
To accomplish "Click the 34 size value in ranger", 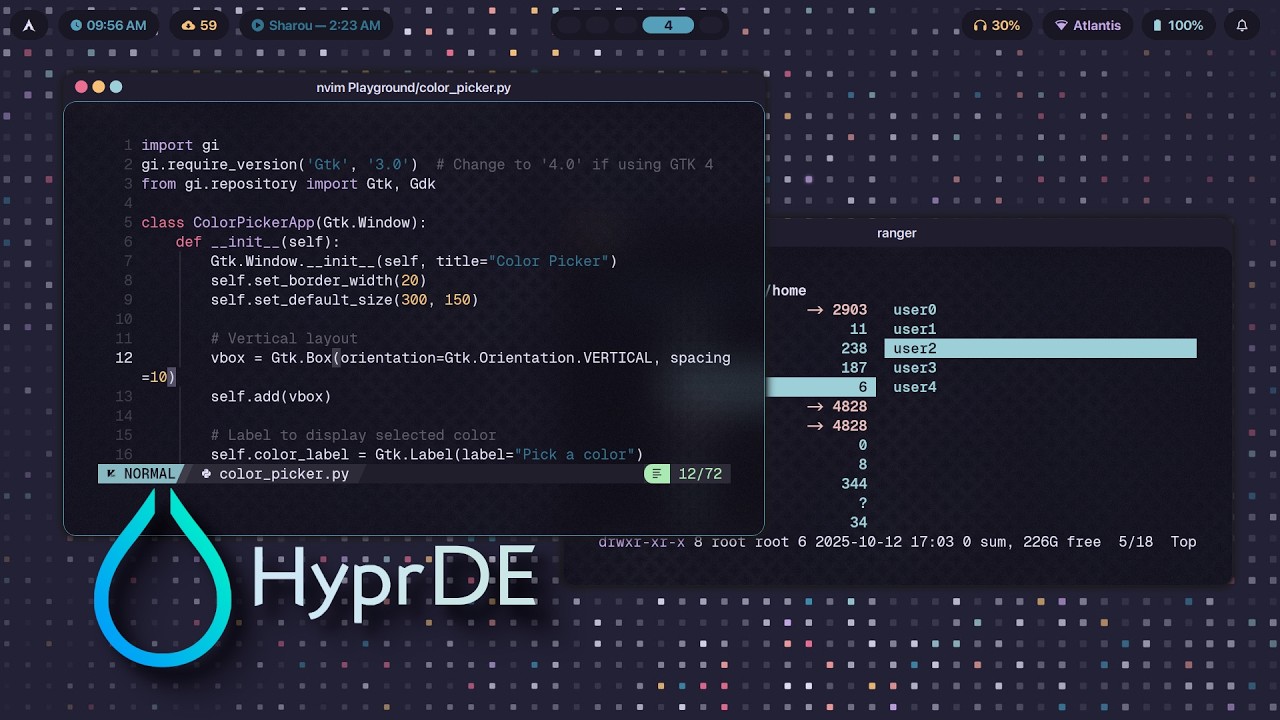I will 858,522.
